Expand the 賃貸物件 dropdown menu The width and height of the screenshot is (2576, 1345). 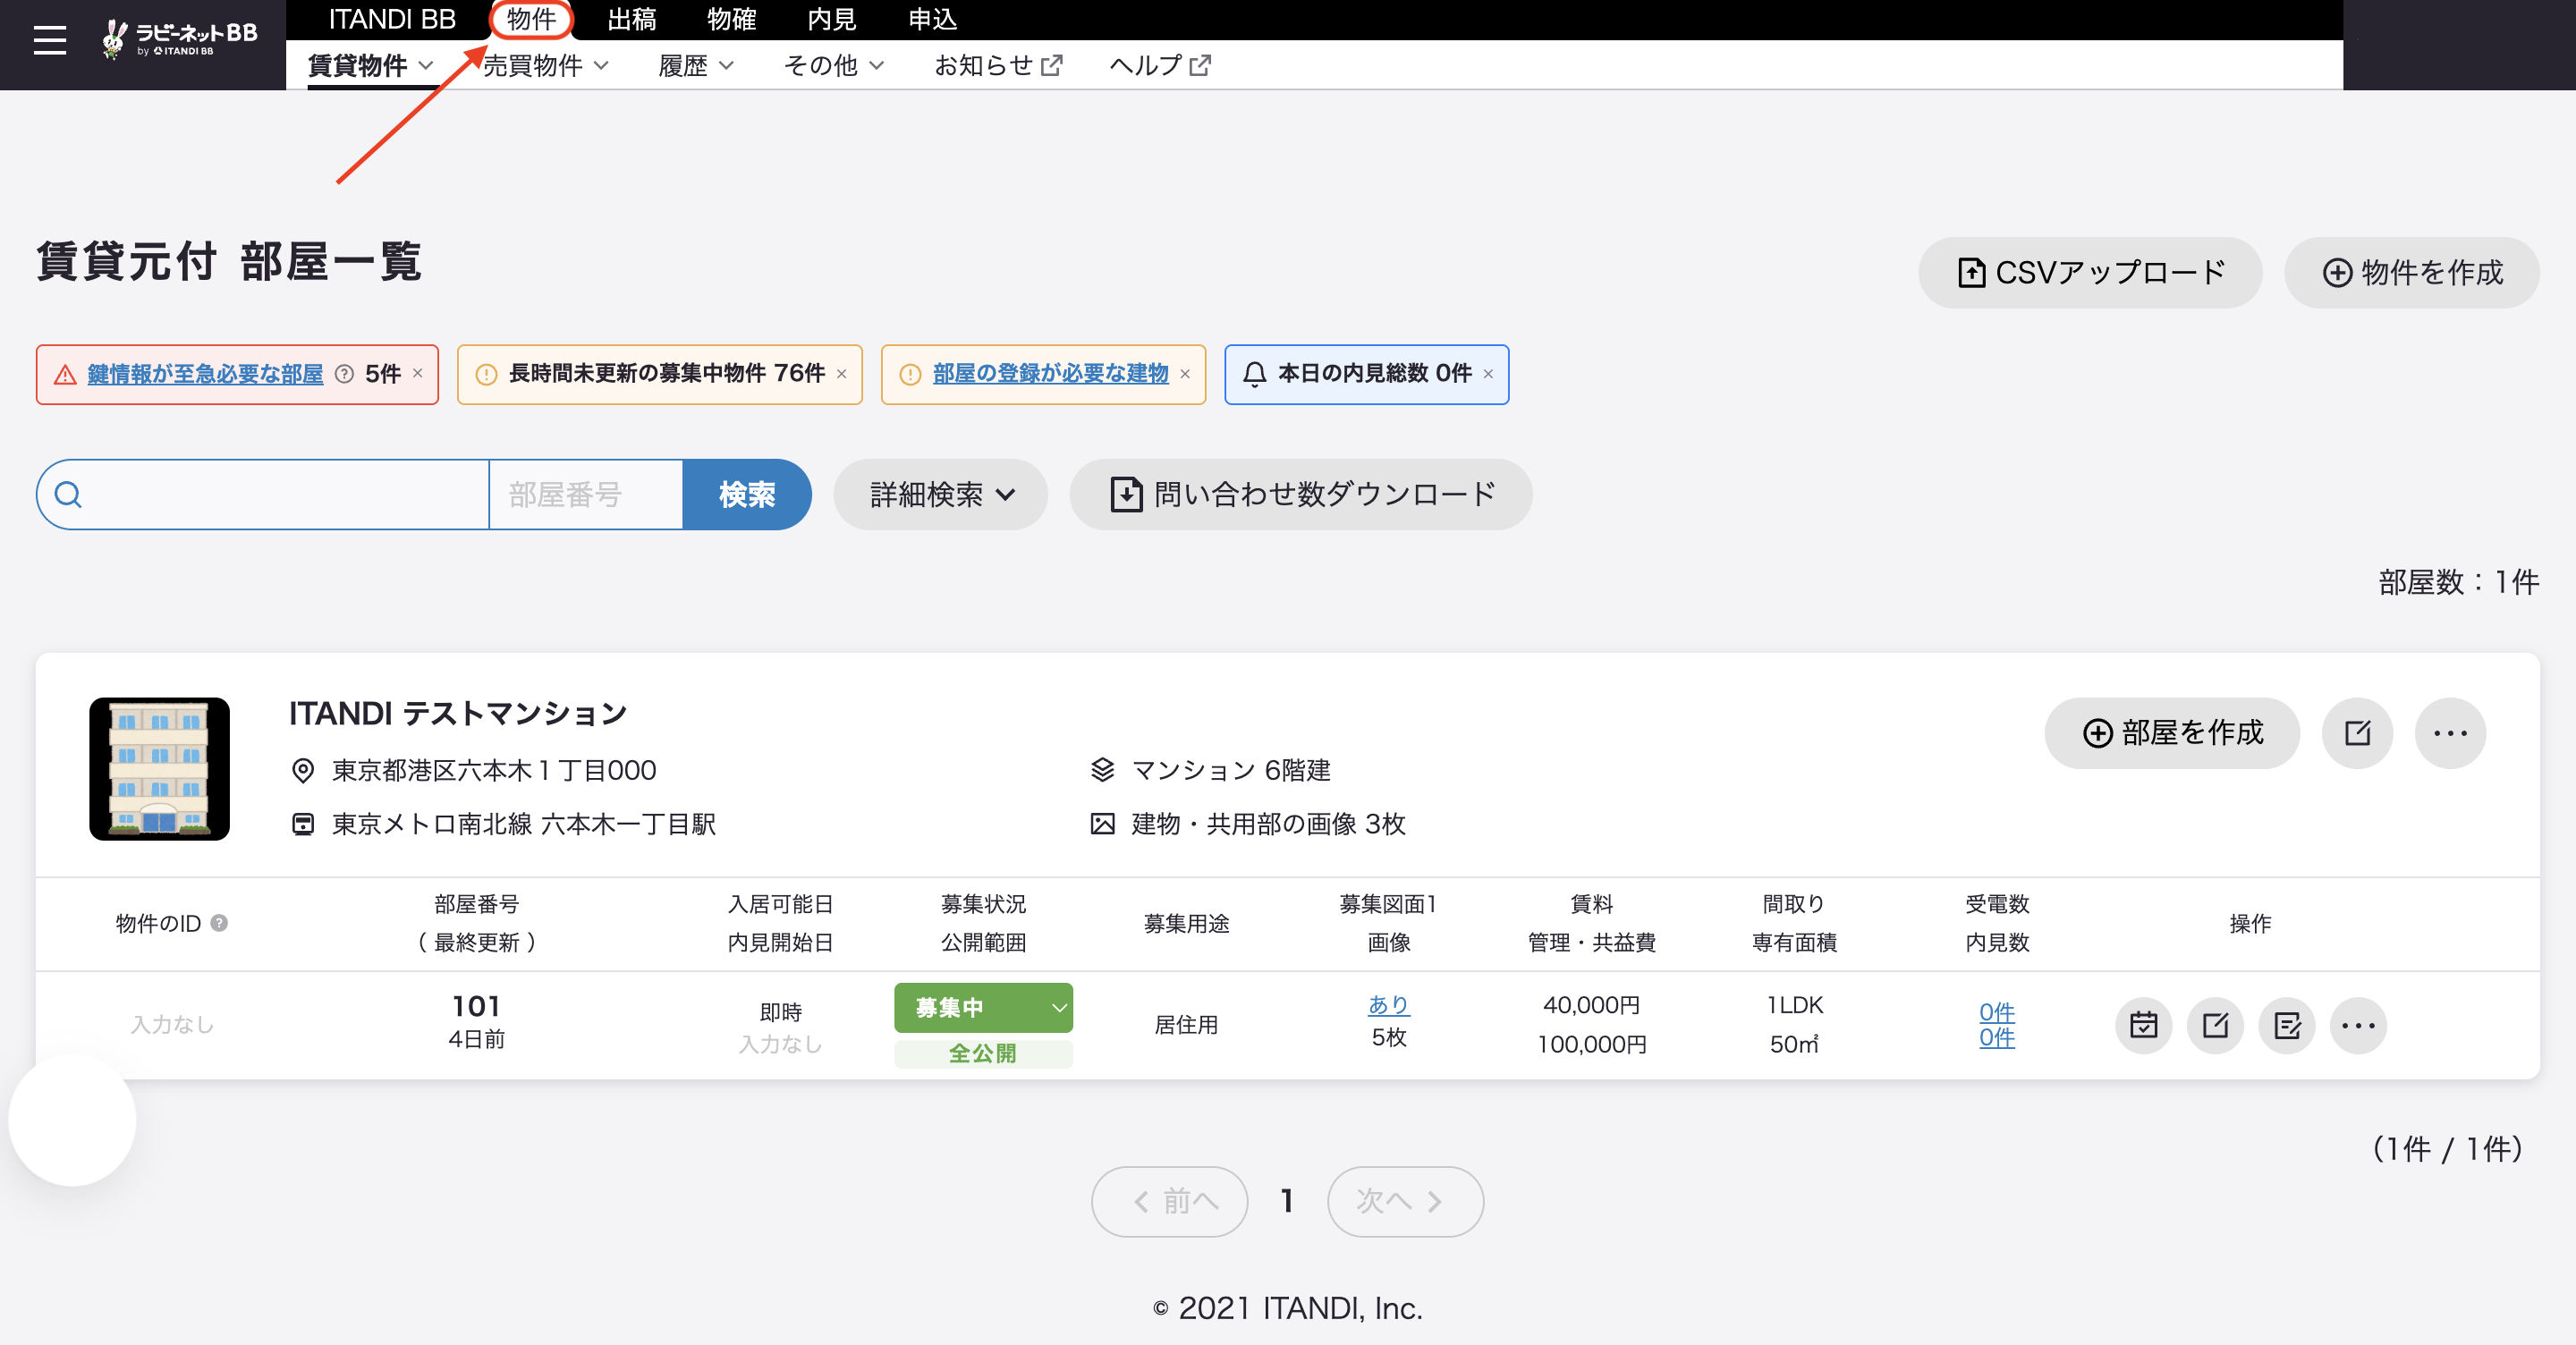[370, 66]
